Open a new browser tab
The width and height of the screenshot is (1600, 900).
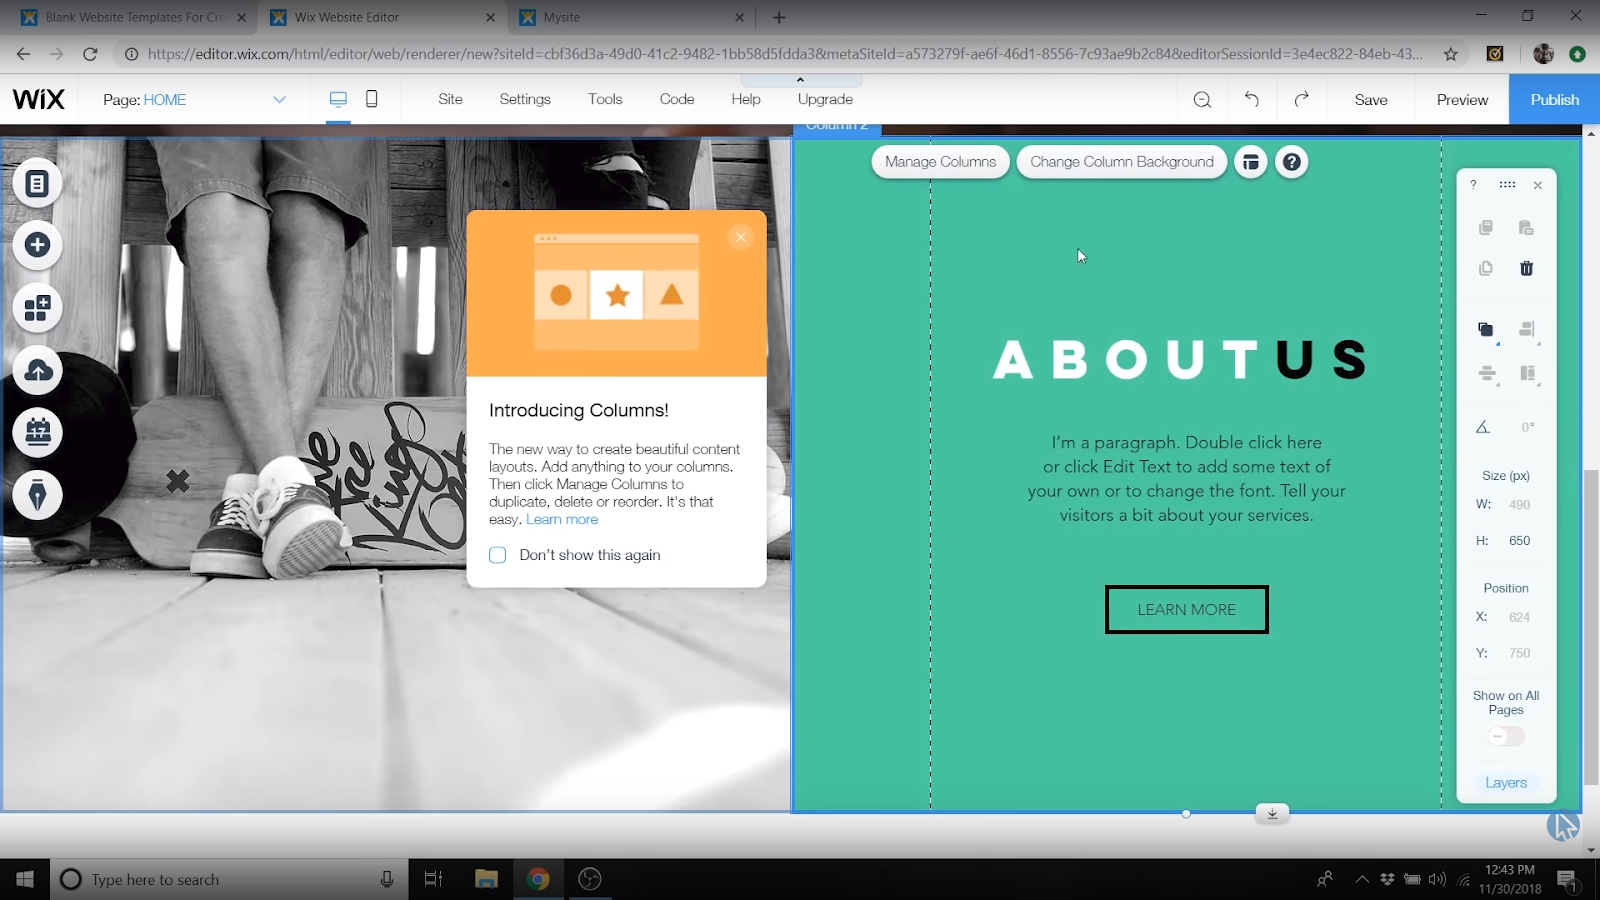tap(779, 17)
